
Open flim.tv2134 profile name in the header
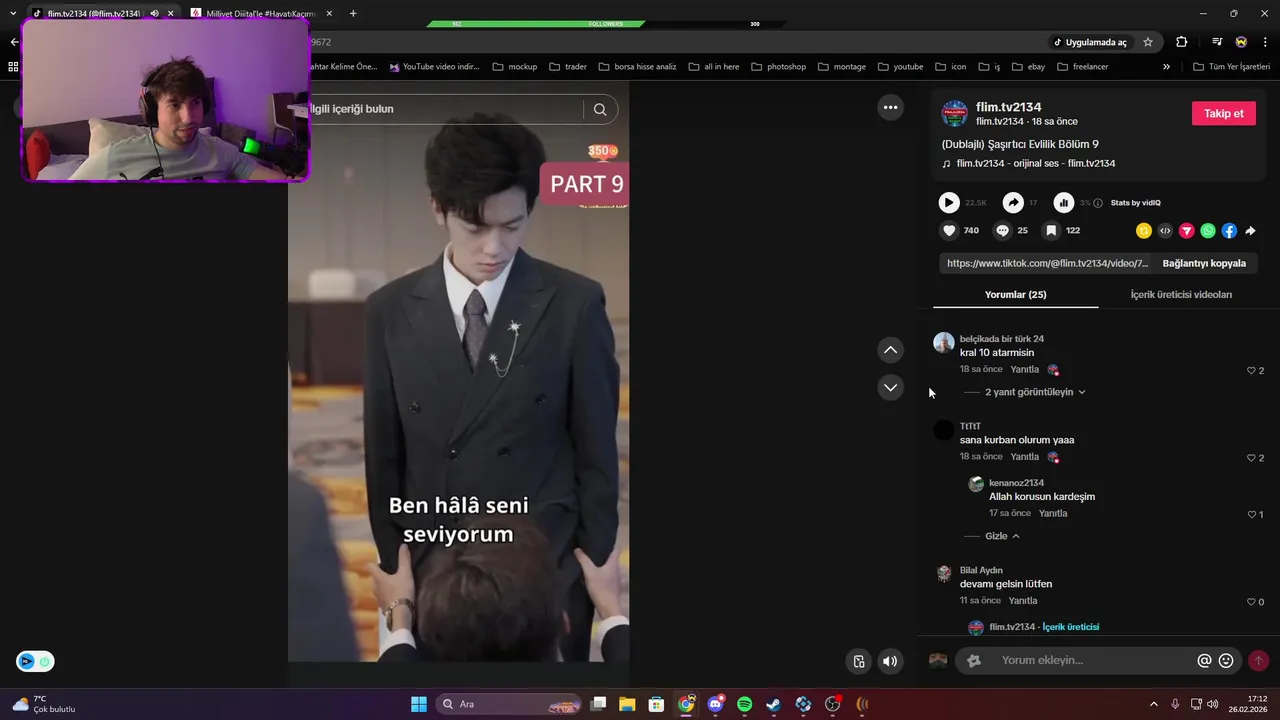click(x=1008, y=107)
